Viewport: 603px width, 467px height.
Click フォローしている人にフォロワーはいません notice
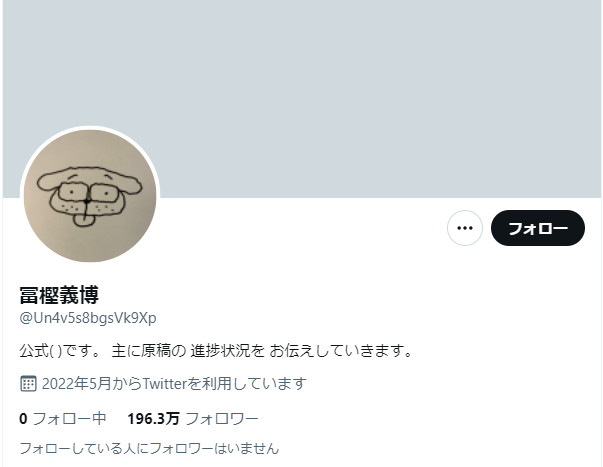tap(149, 449)
